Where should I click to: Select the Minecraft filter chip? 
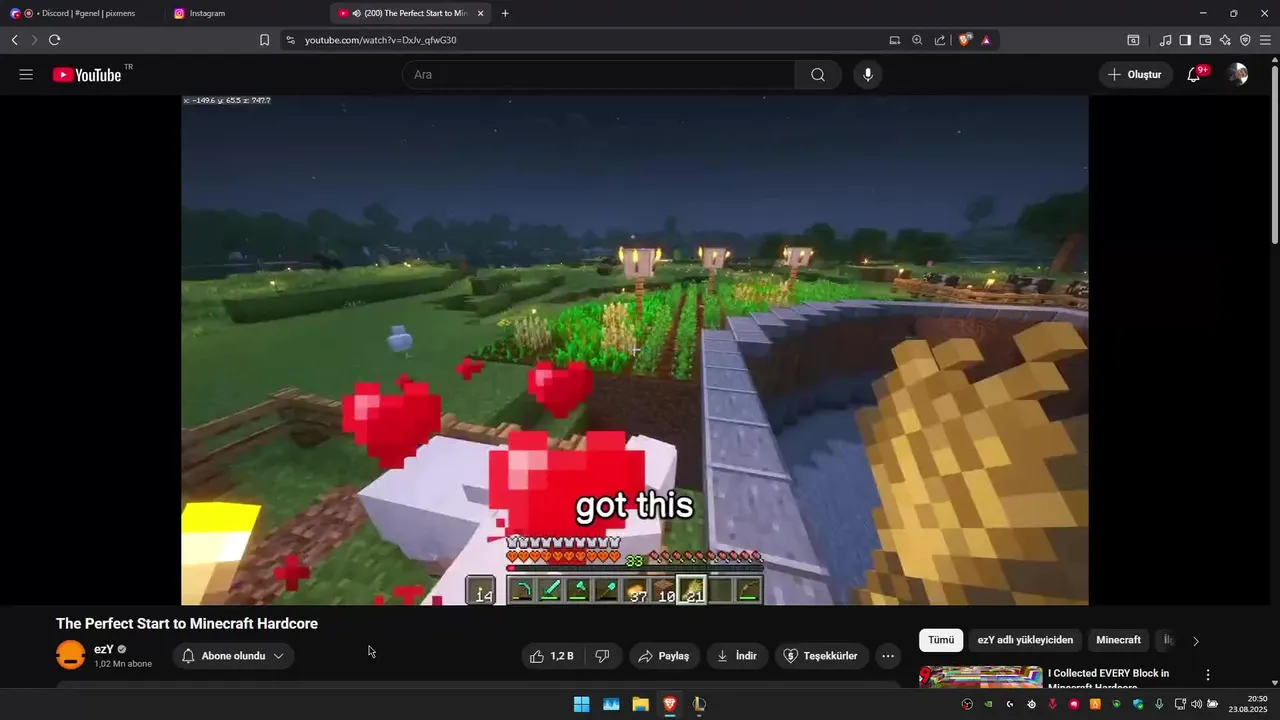(x=1118, y=640)
